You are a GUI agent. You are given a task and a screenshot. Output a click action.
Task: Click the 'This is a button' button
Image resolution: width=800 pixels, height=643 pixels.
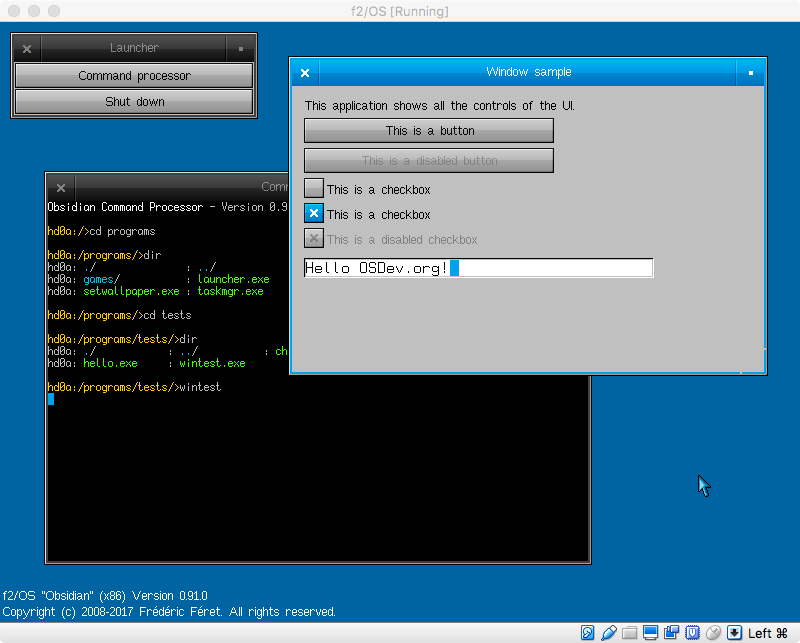(x=429, y=131)
